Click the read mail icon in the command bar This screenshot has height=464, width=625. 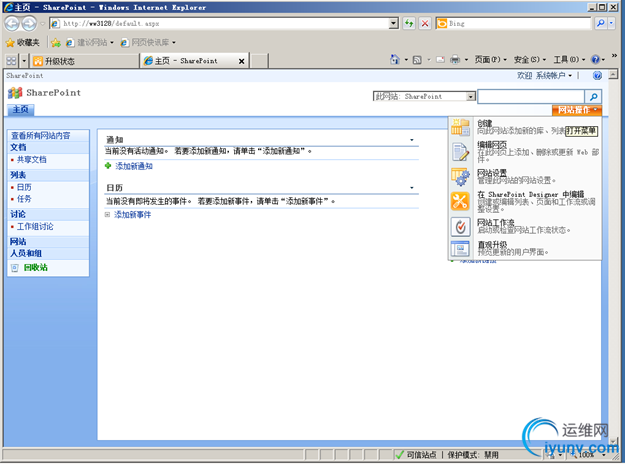440,60
